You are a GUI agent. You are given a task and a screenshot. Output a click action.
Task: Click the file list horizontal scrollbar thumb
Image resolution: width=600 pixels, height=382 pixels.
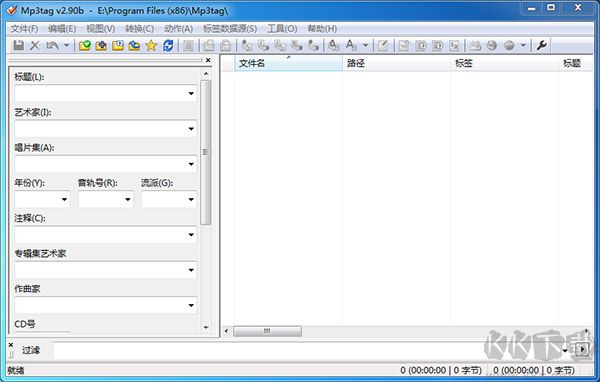click(267, 331)
